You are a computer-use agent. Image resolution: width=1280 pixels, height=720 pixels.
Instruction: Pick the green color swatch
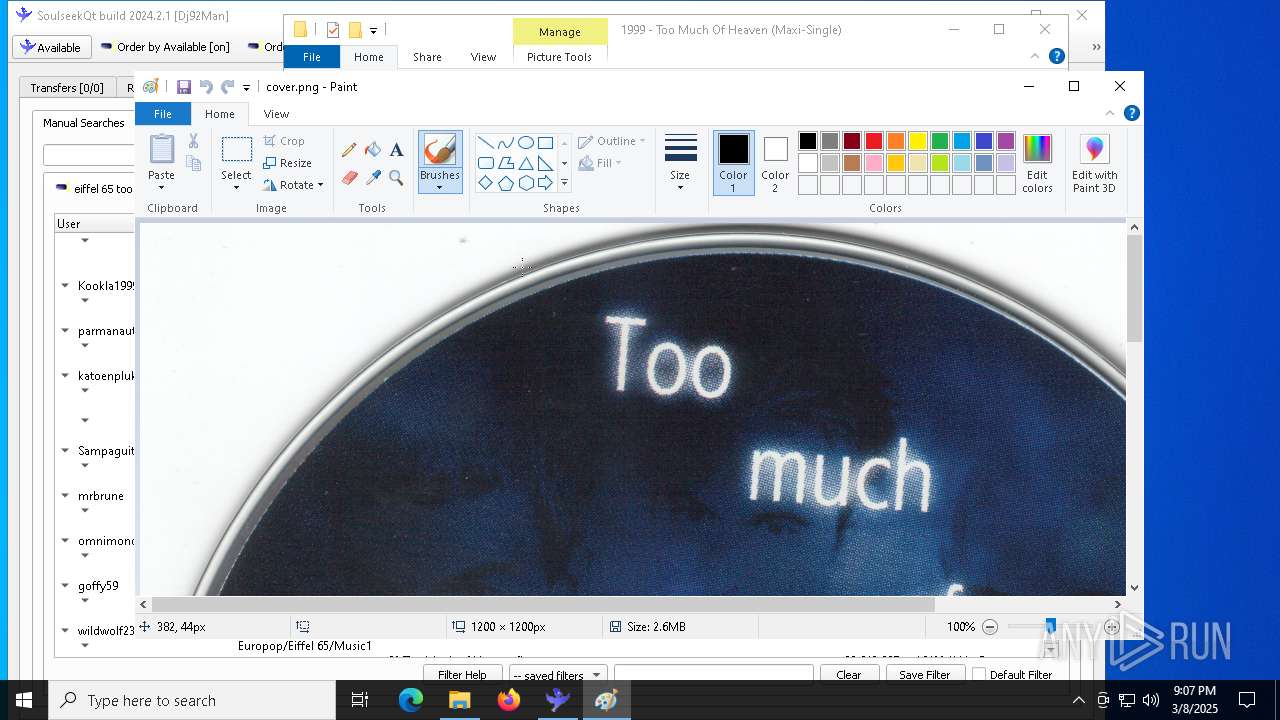(x=940, y=141)
